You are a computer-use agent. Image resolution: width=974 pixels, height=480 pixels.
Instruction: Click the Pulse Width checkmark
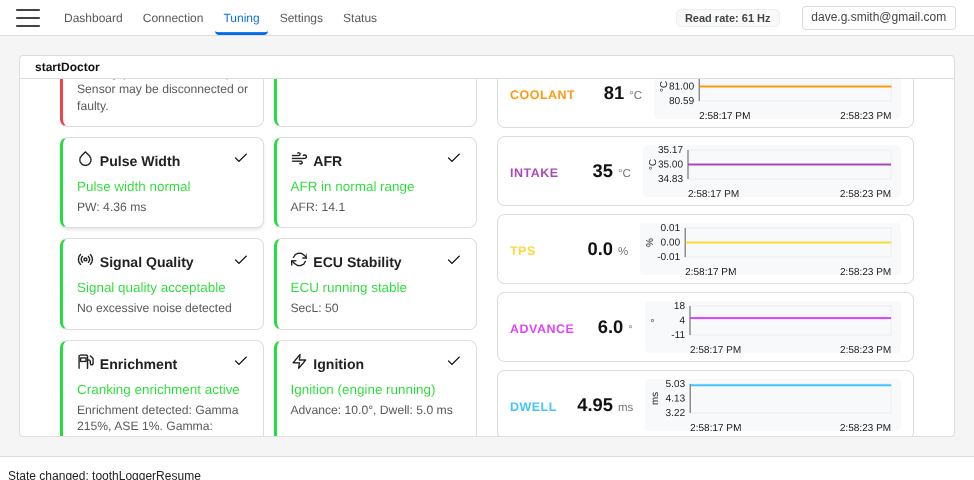tap(241, 158)
